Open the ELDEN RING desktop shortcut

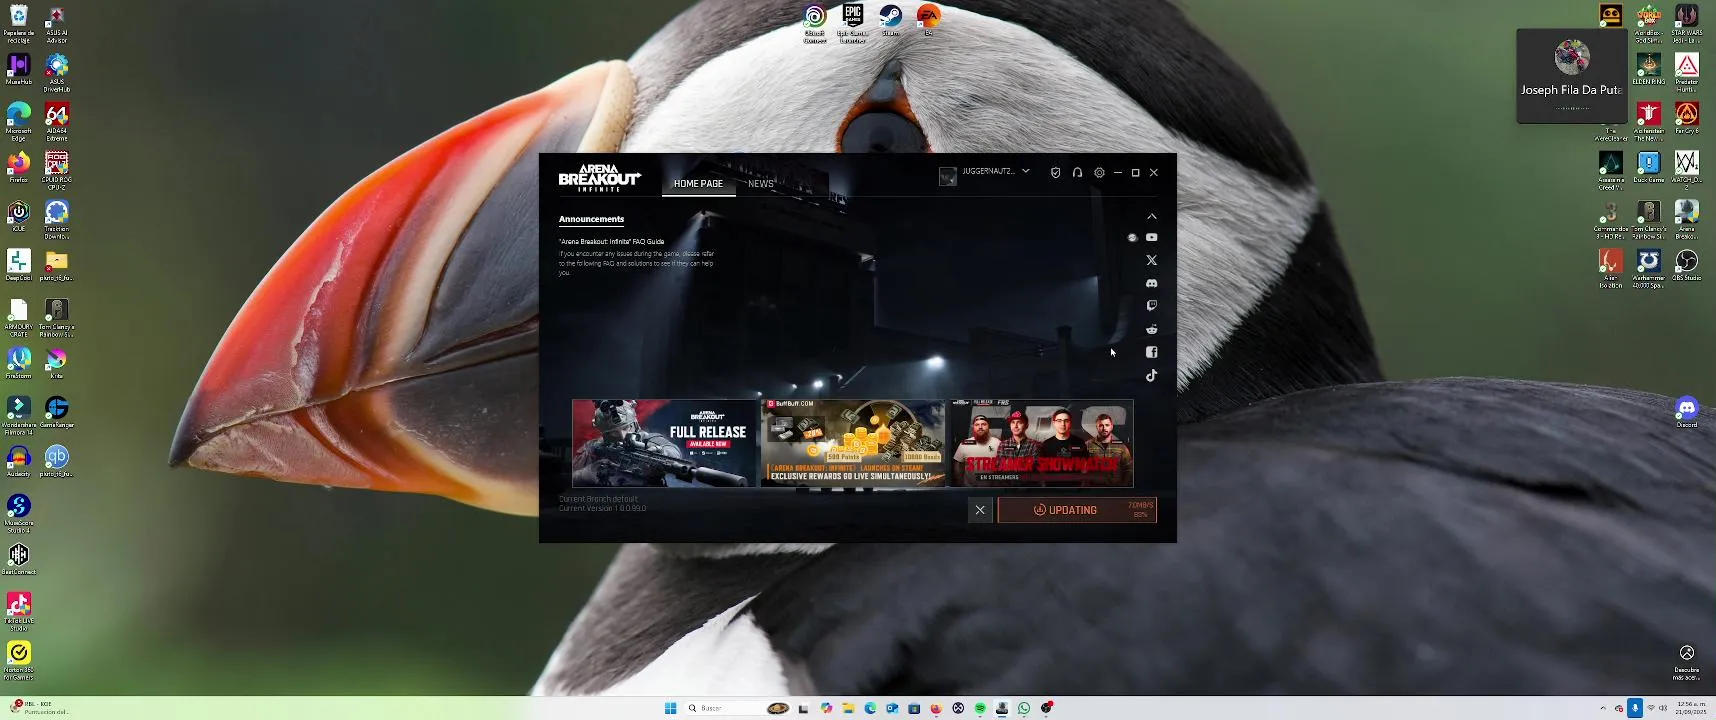1648,69
